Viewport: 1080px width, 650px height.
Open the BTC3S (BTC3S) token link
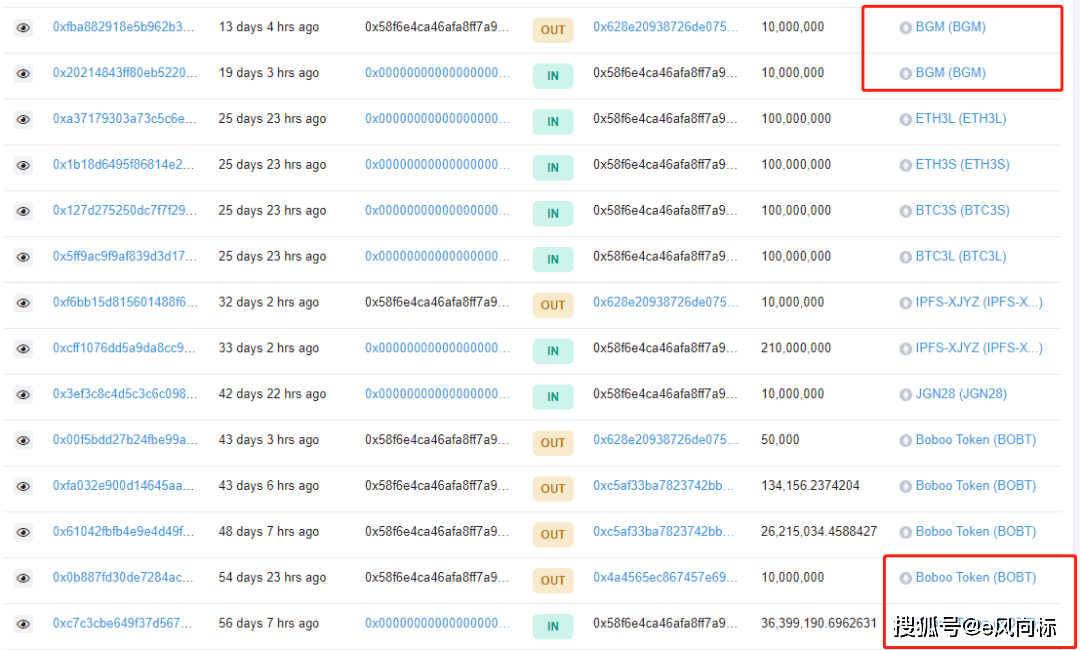click(x=961, y=210)
